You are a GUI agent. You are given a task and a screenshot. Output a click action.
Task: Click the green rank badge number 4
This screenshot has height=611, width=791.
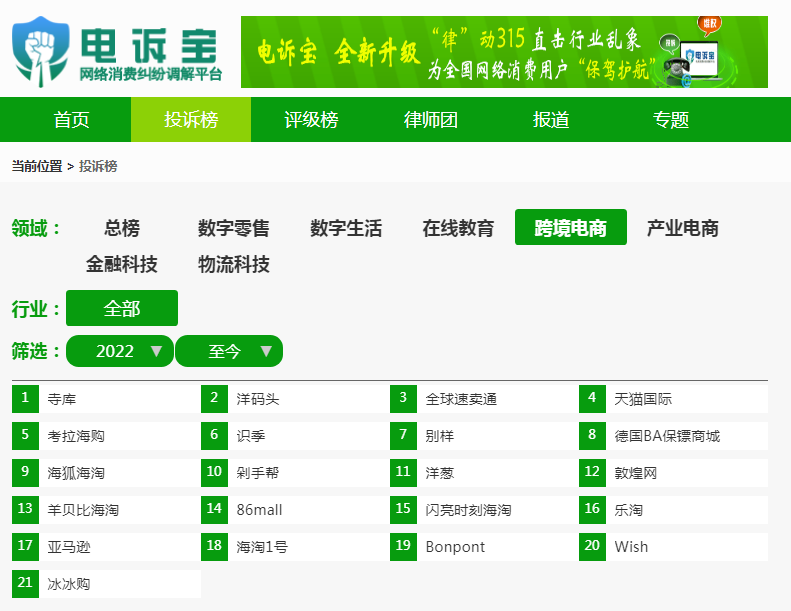[592, 399]
